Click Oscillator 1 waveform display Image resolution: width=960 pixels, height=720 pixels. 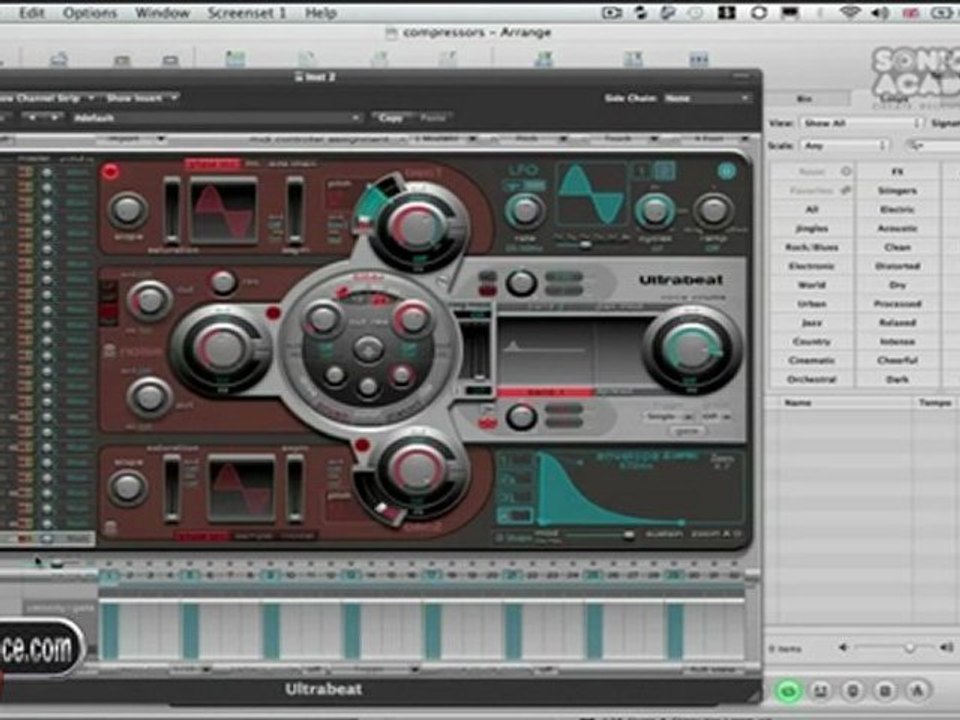pos(223,210)
